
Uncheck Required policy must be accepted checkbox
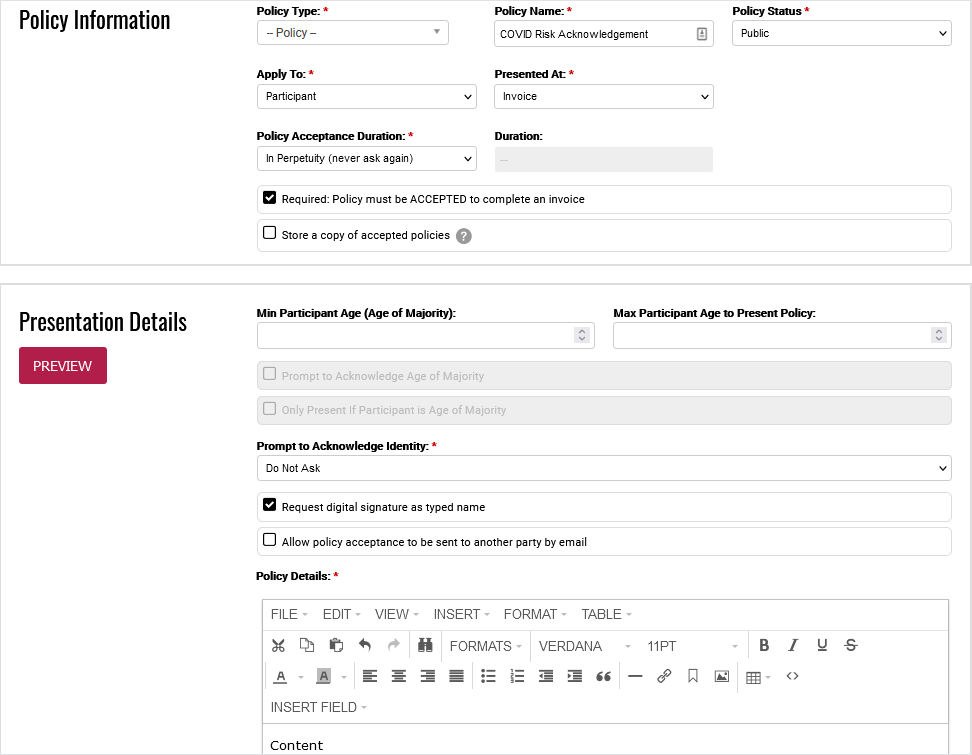tap(270, 198)
